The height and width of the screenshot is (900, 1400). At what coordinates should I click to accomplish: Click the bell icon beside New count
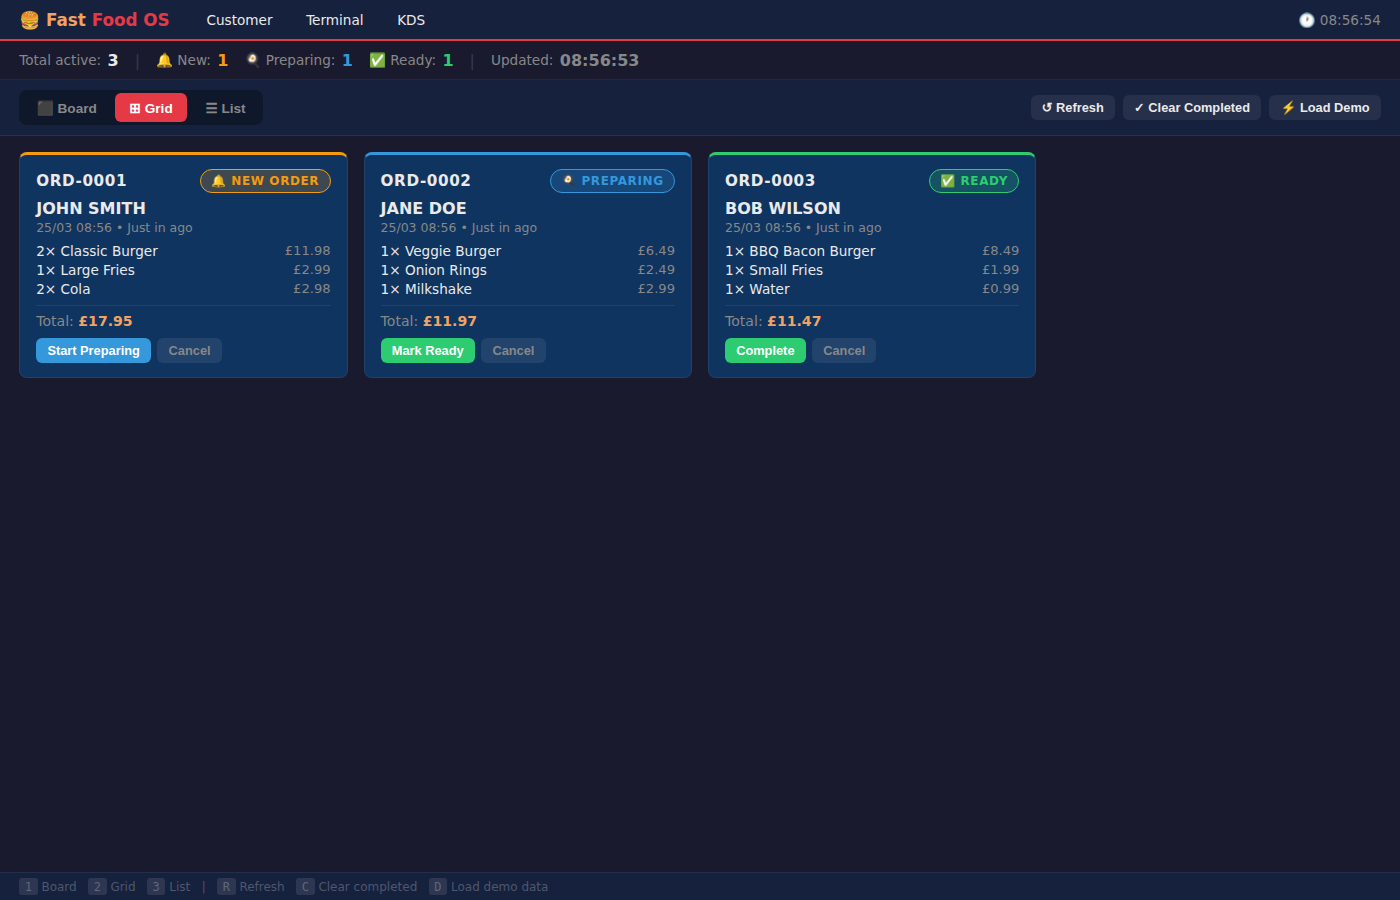click(x=164, y=60)
